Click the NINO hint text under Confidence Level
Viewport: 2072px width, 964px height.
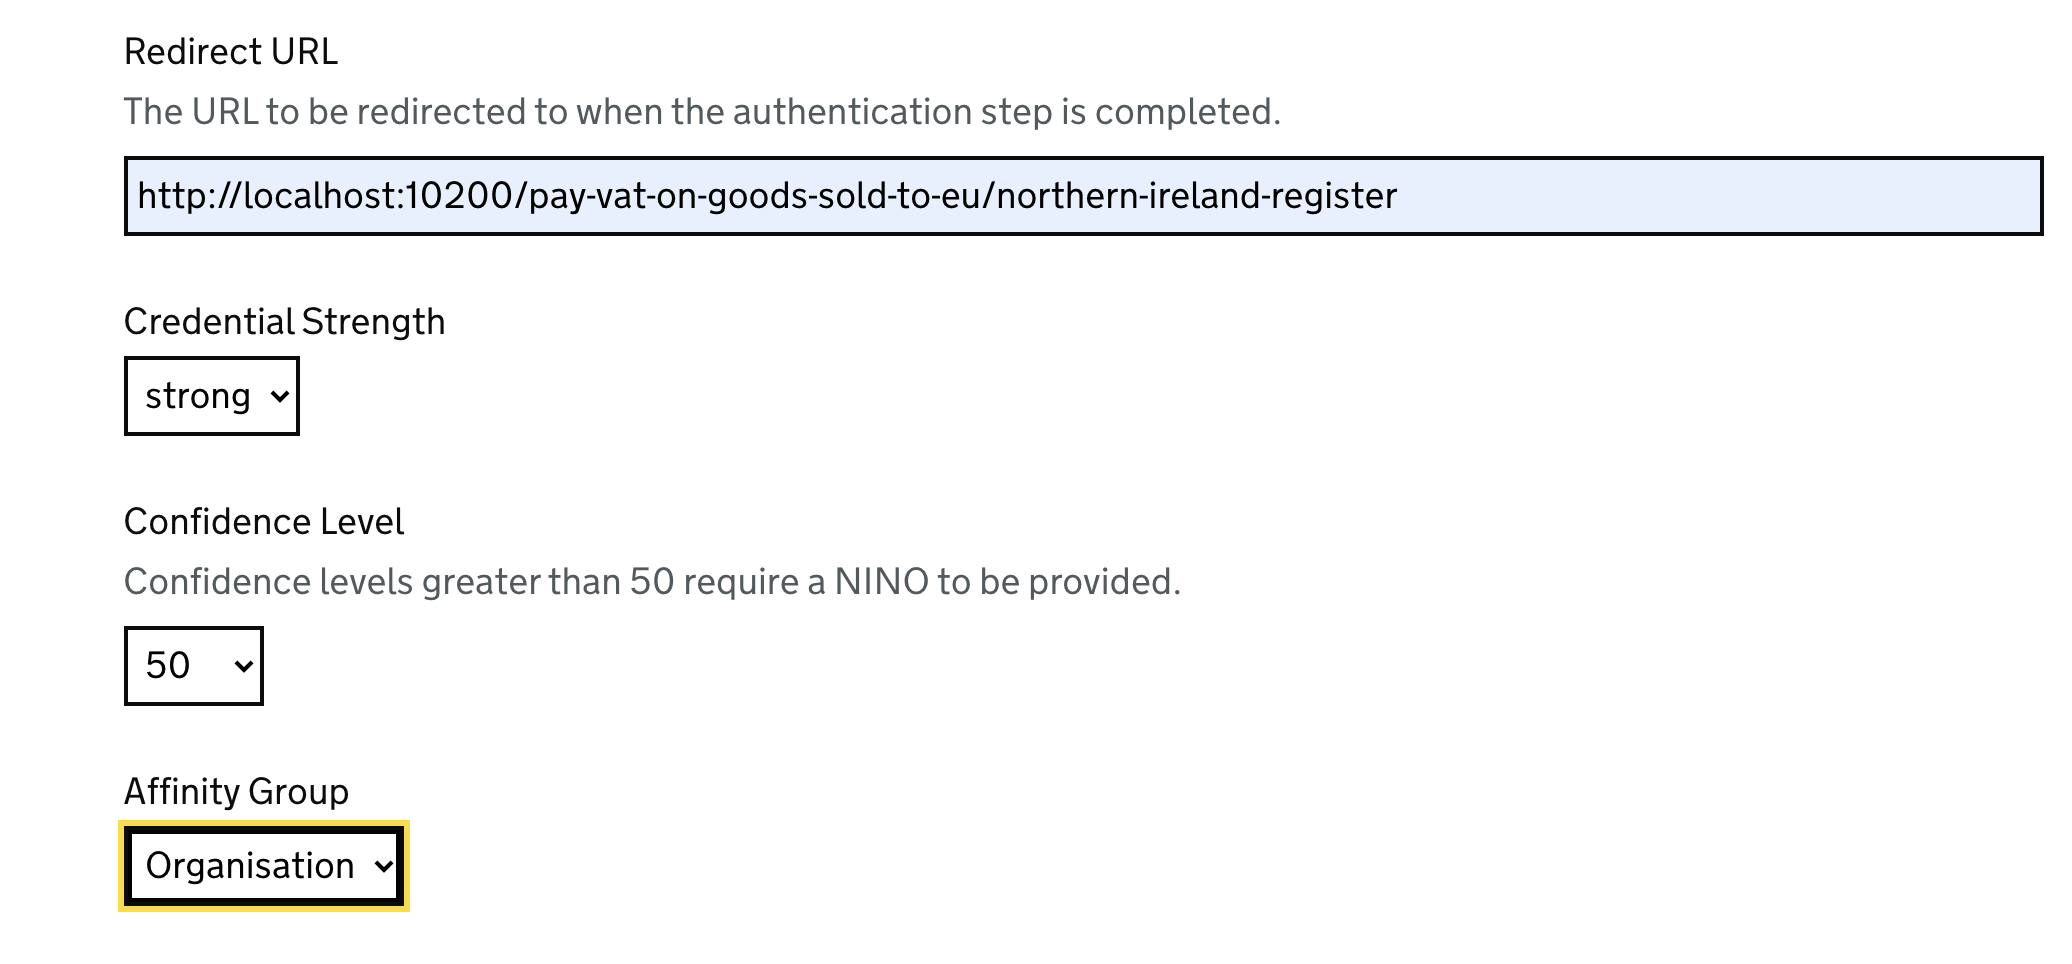653,581
